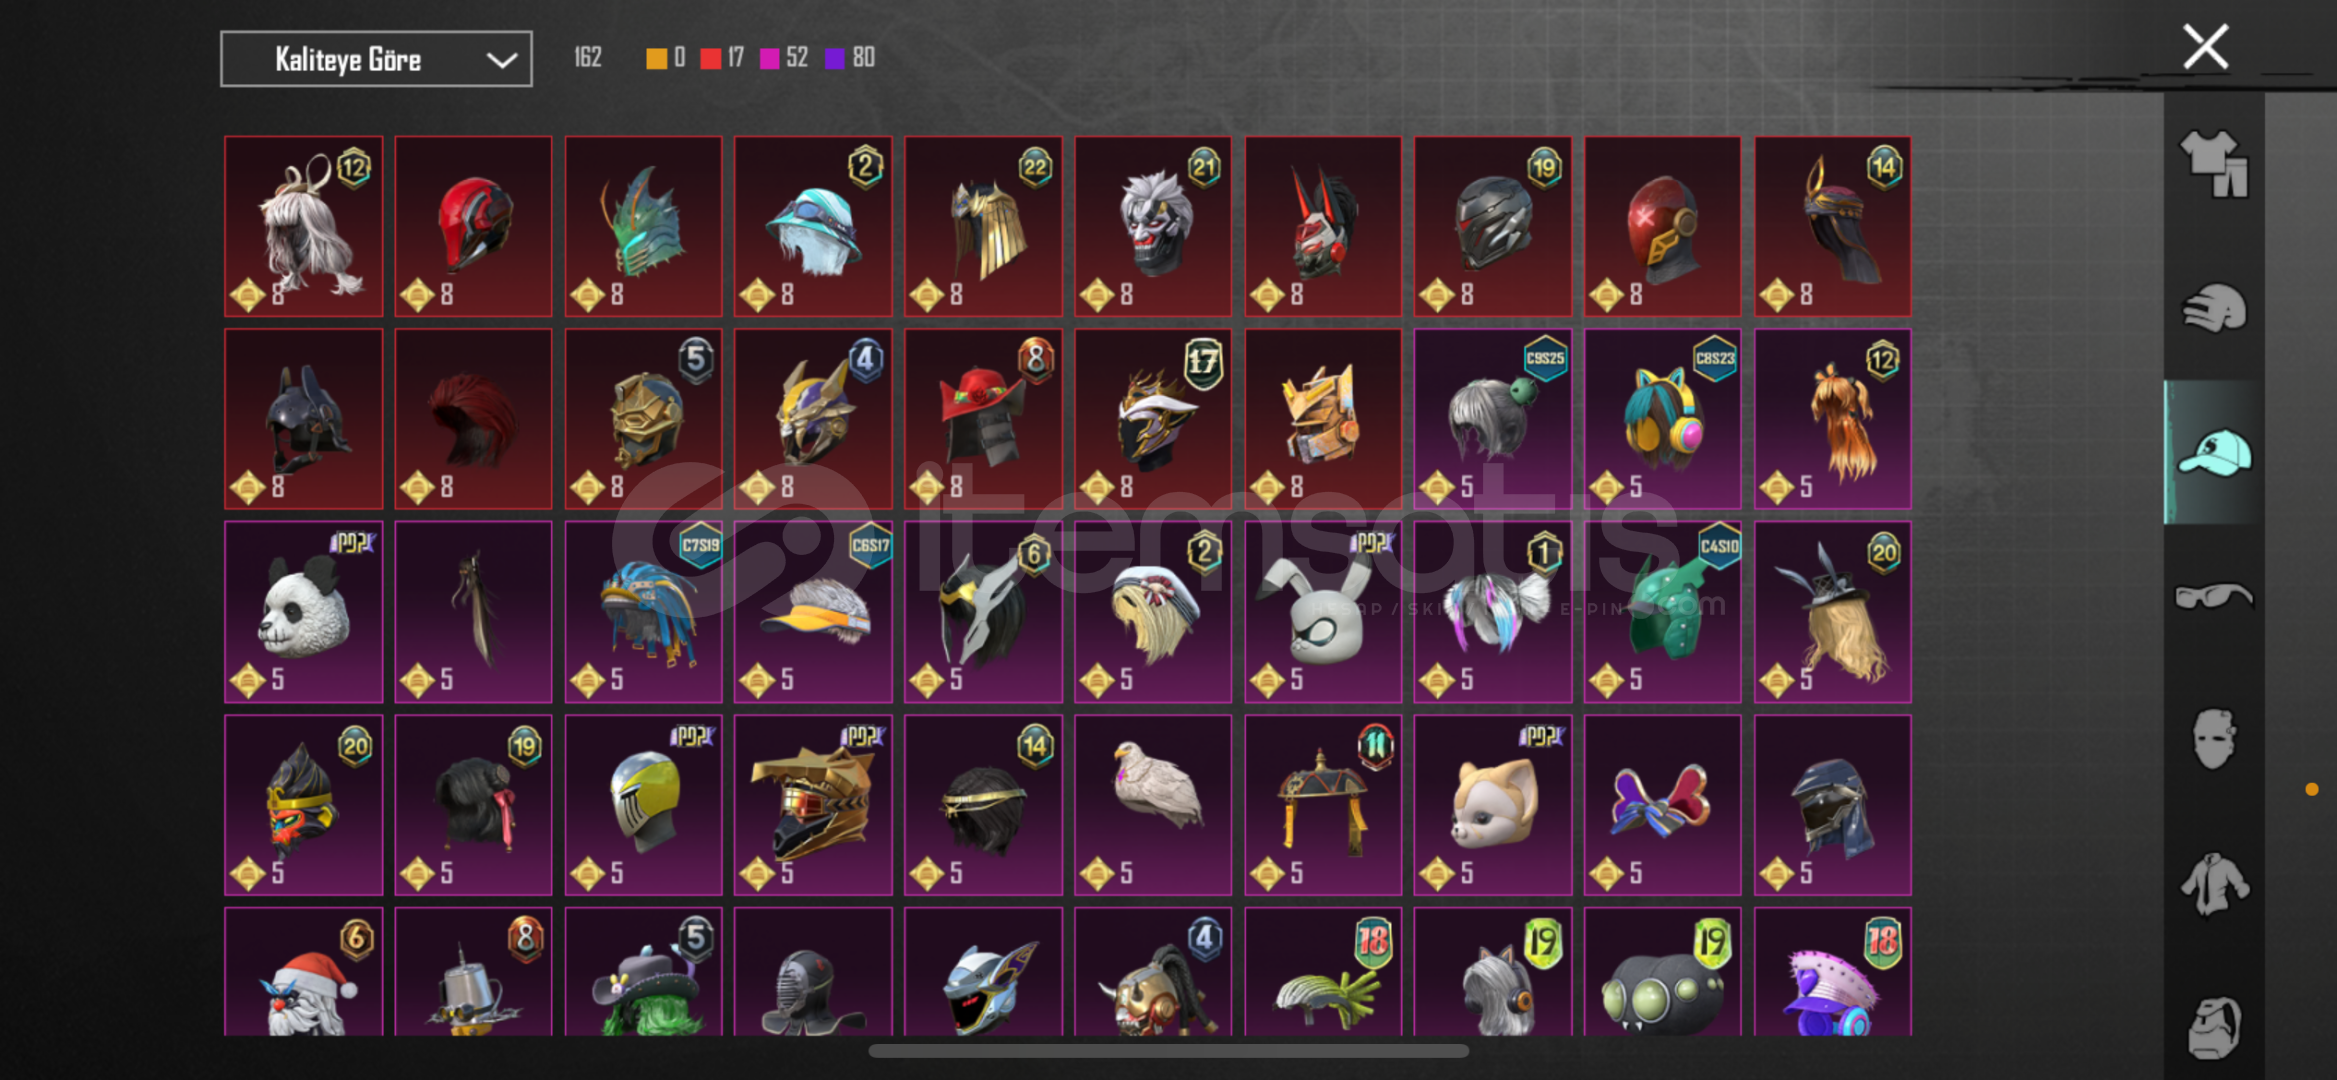Filter by the orange quality swatch
The image size is (2337, 1080).
tap(656, 58)
